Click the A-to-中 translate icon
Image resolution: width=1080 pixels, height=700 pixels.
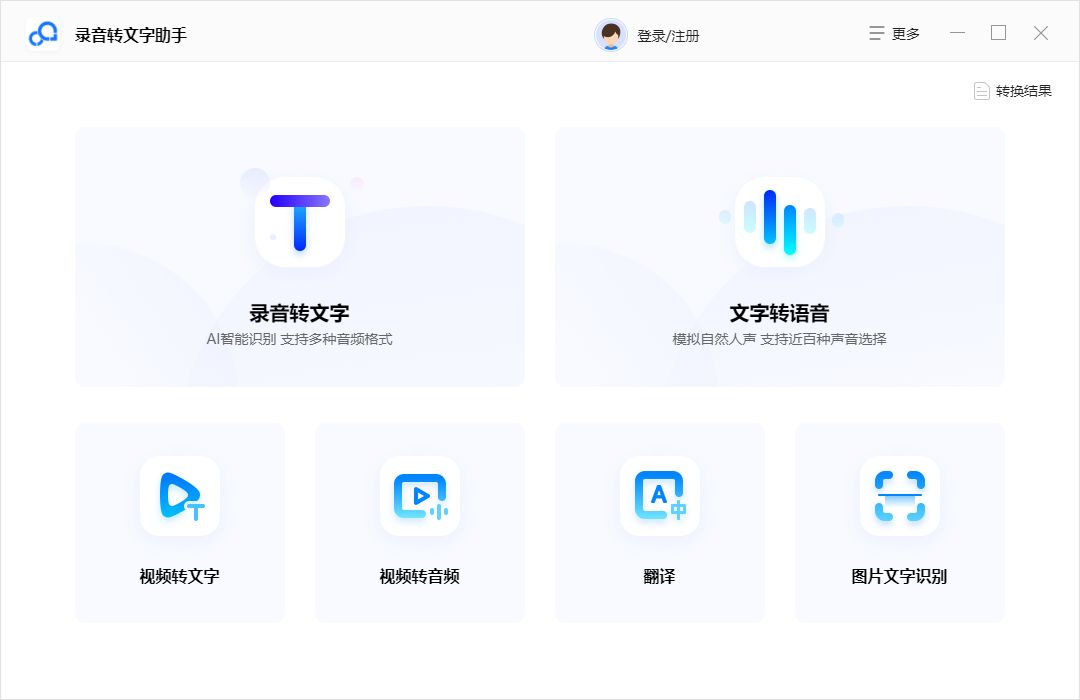coord(659,496)
